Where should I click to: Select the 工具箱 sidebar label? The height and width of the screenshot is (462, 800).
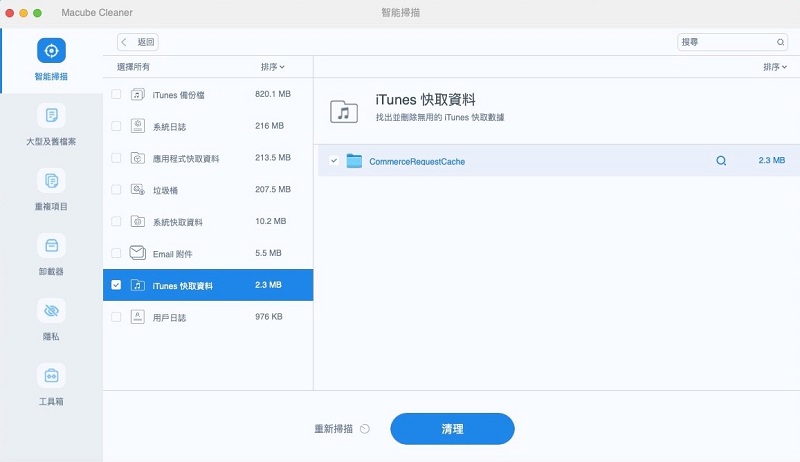tap(51, 402)
